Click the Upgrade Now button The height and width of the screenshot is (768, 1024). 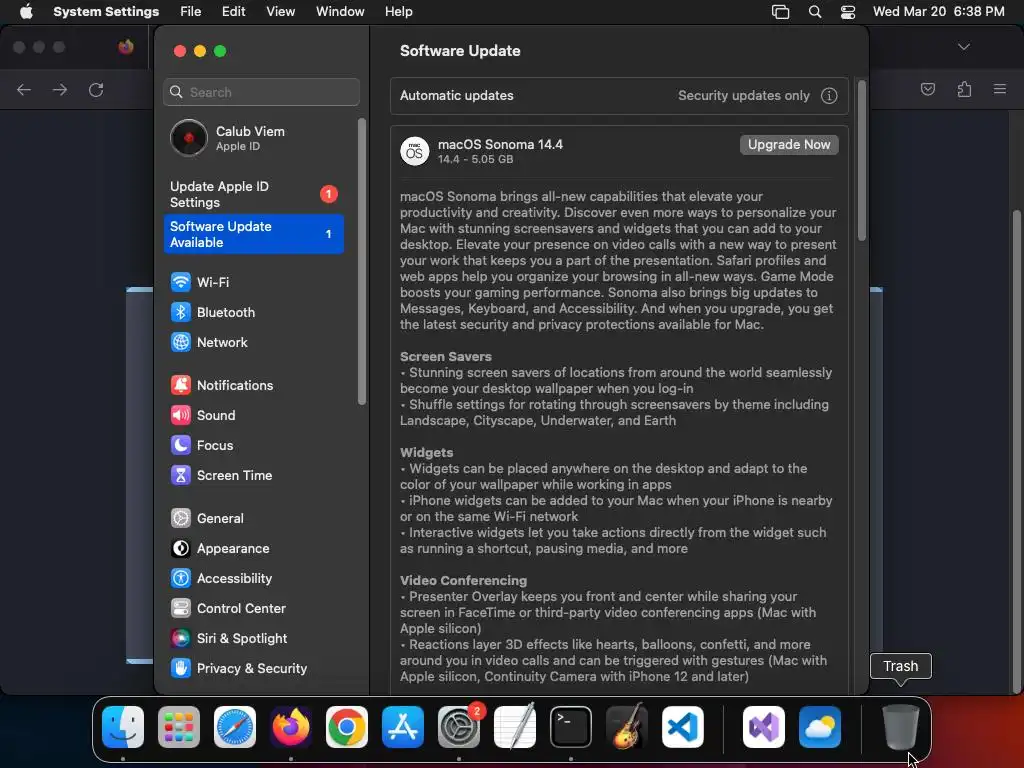pos(789,145)
